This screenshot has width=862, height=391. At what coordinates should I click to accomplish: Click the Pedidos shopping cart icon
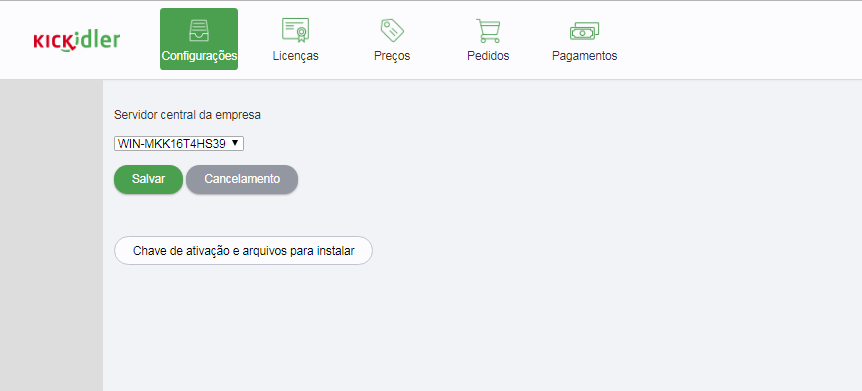point(488,30)
